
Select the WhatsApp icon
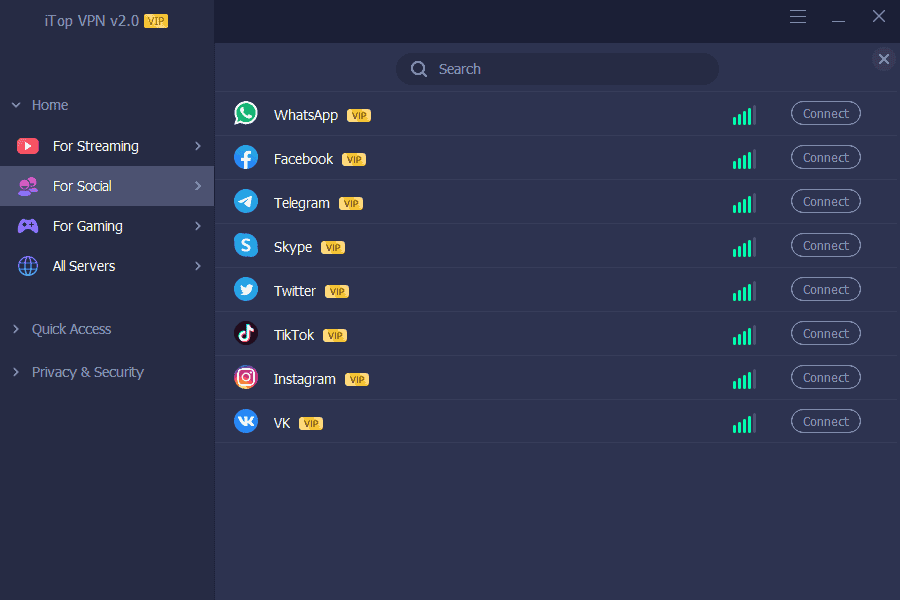click(245, 113)
